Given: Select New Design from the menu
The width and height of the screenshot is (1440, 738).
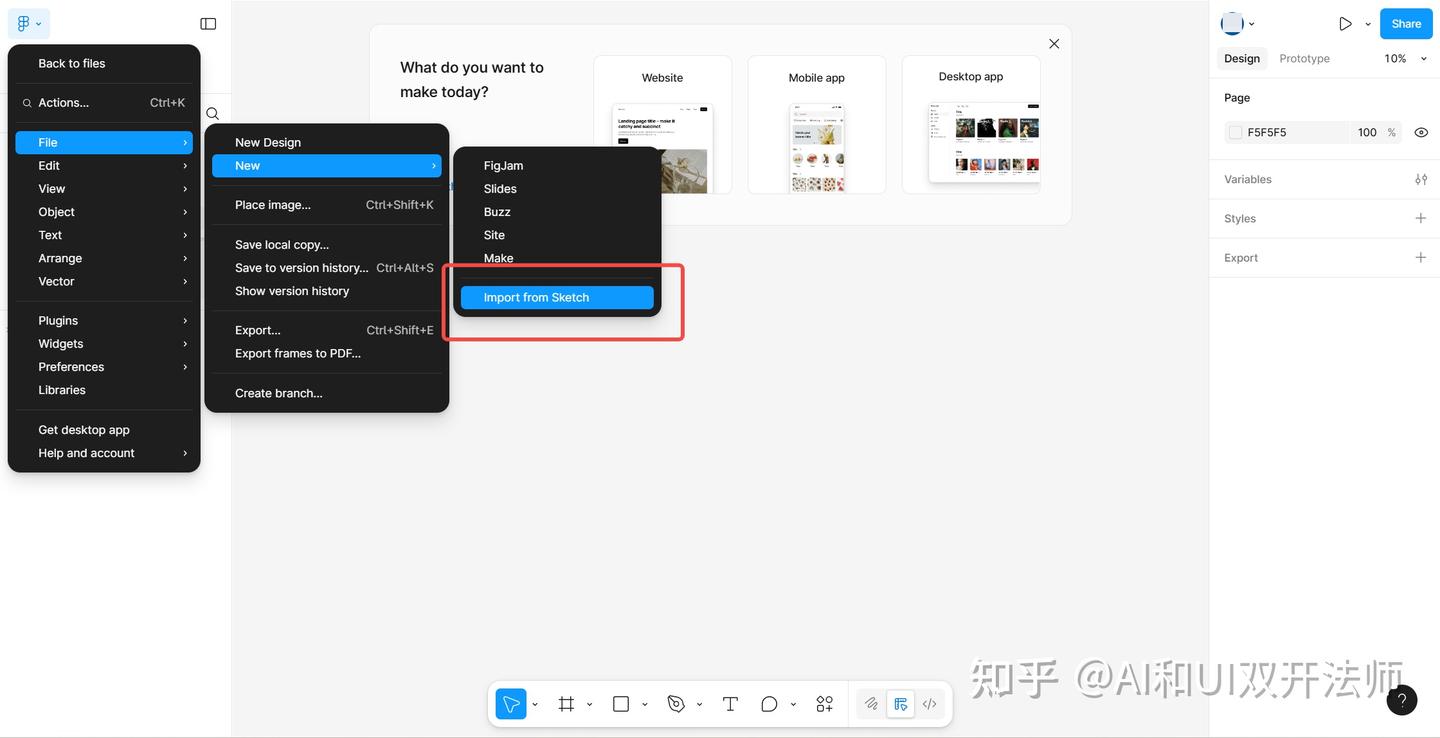Looking at the screenshot, I should coord(267,142).
